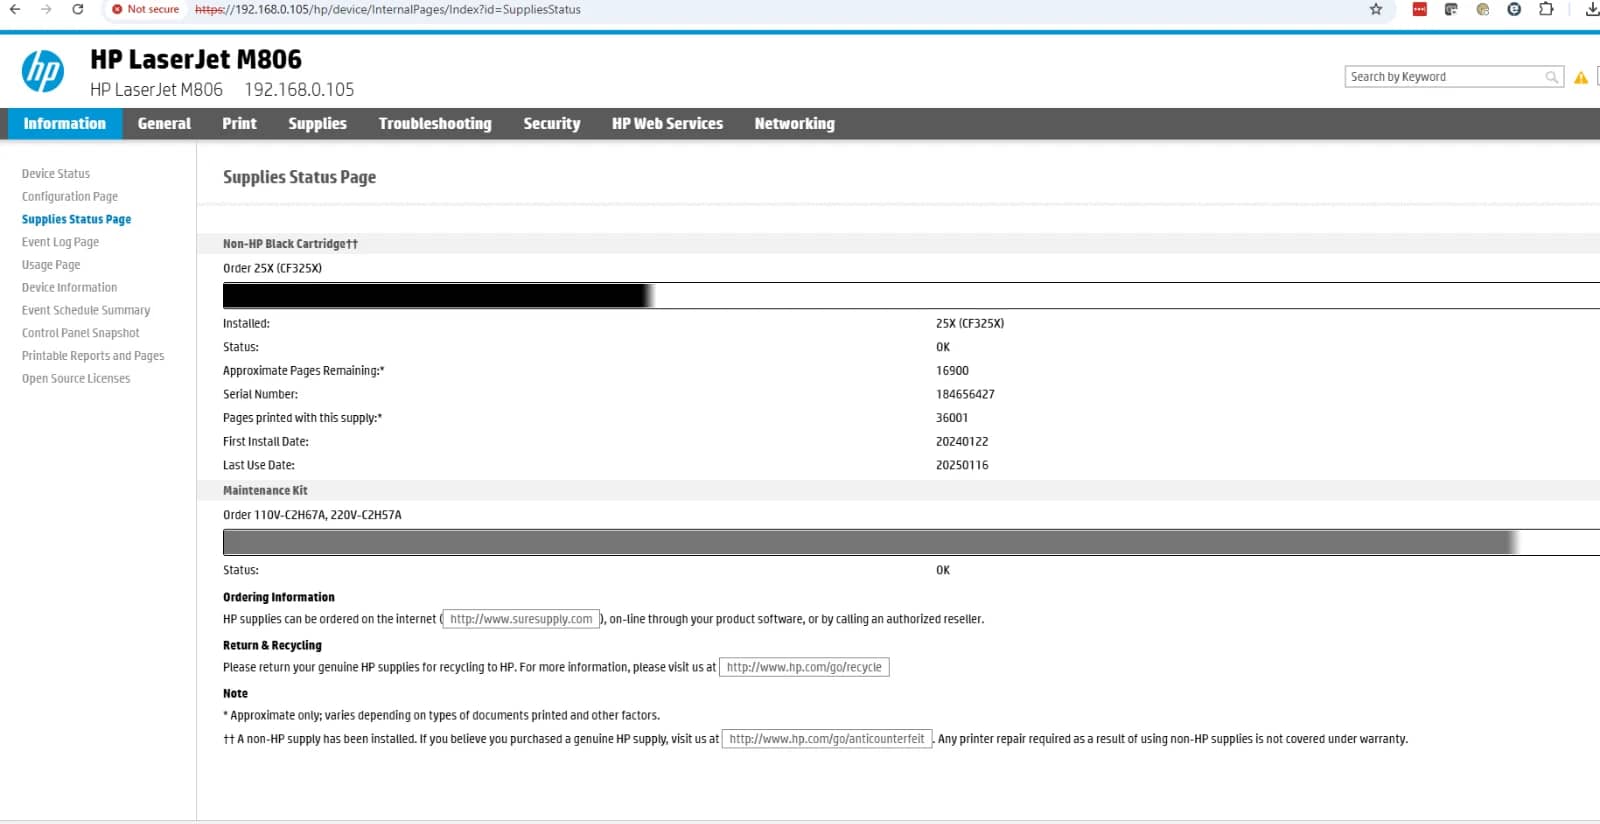Click the 192.168.0.105 address under the title

(x=299, y=90)
